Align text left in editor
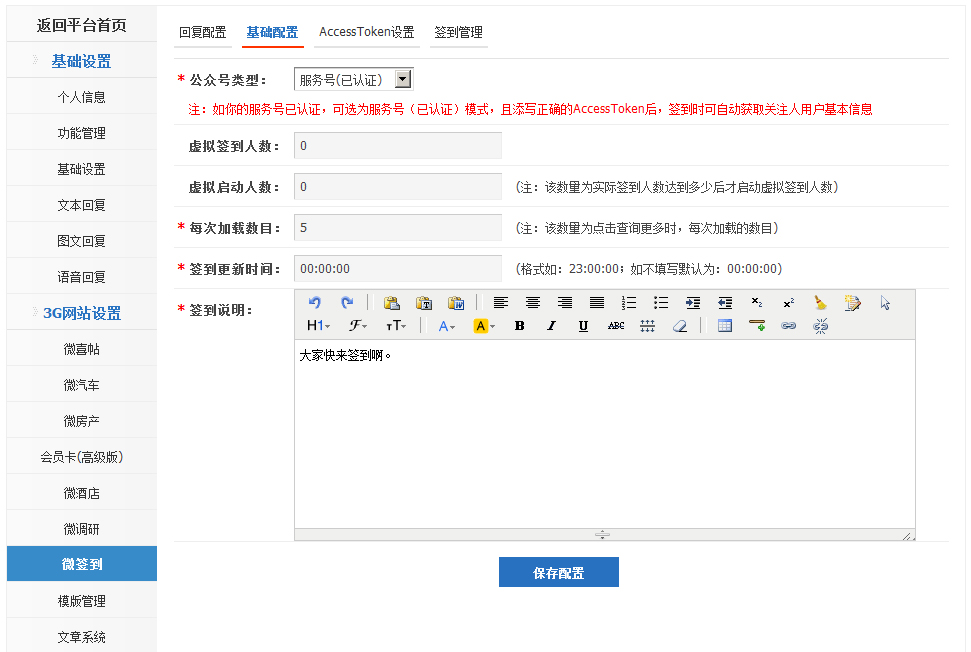This screenshot has height=652, width=971. point(500,302)
